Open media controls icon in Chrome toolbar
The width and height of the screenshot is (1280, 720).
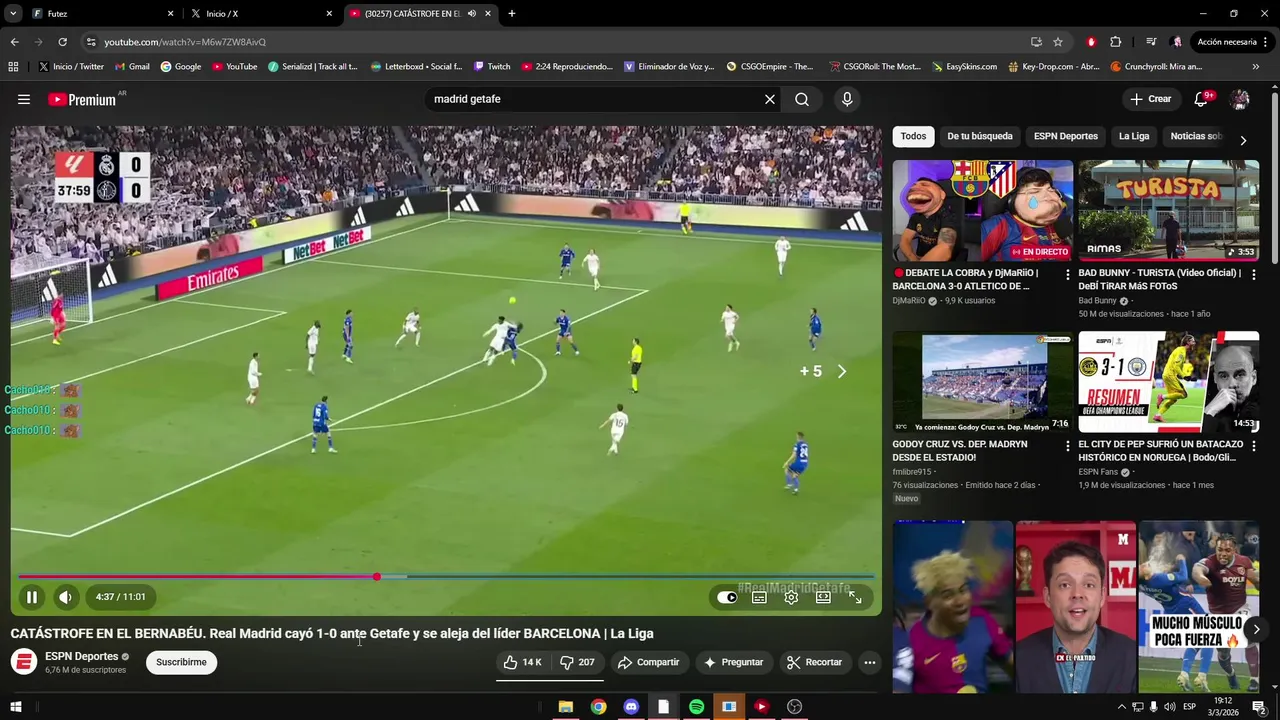pyautogui.click(x=1151, y=42)
